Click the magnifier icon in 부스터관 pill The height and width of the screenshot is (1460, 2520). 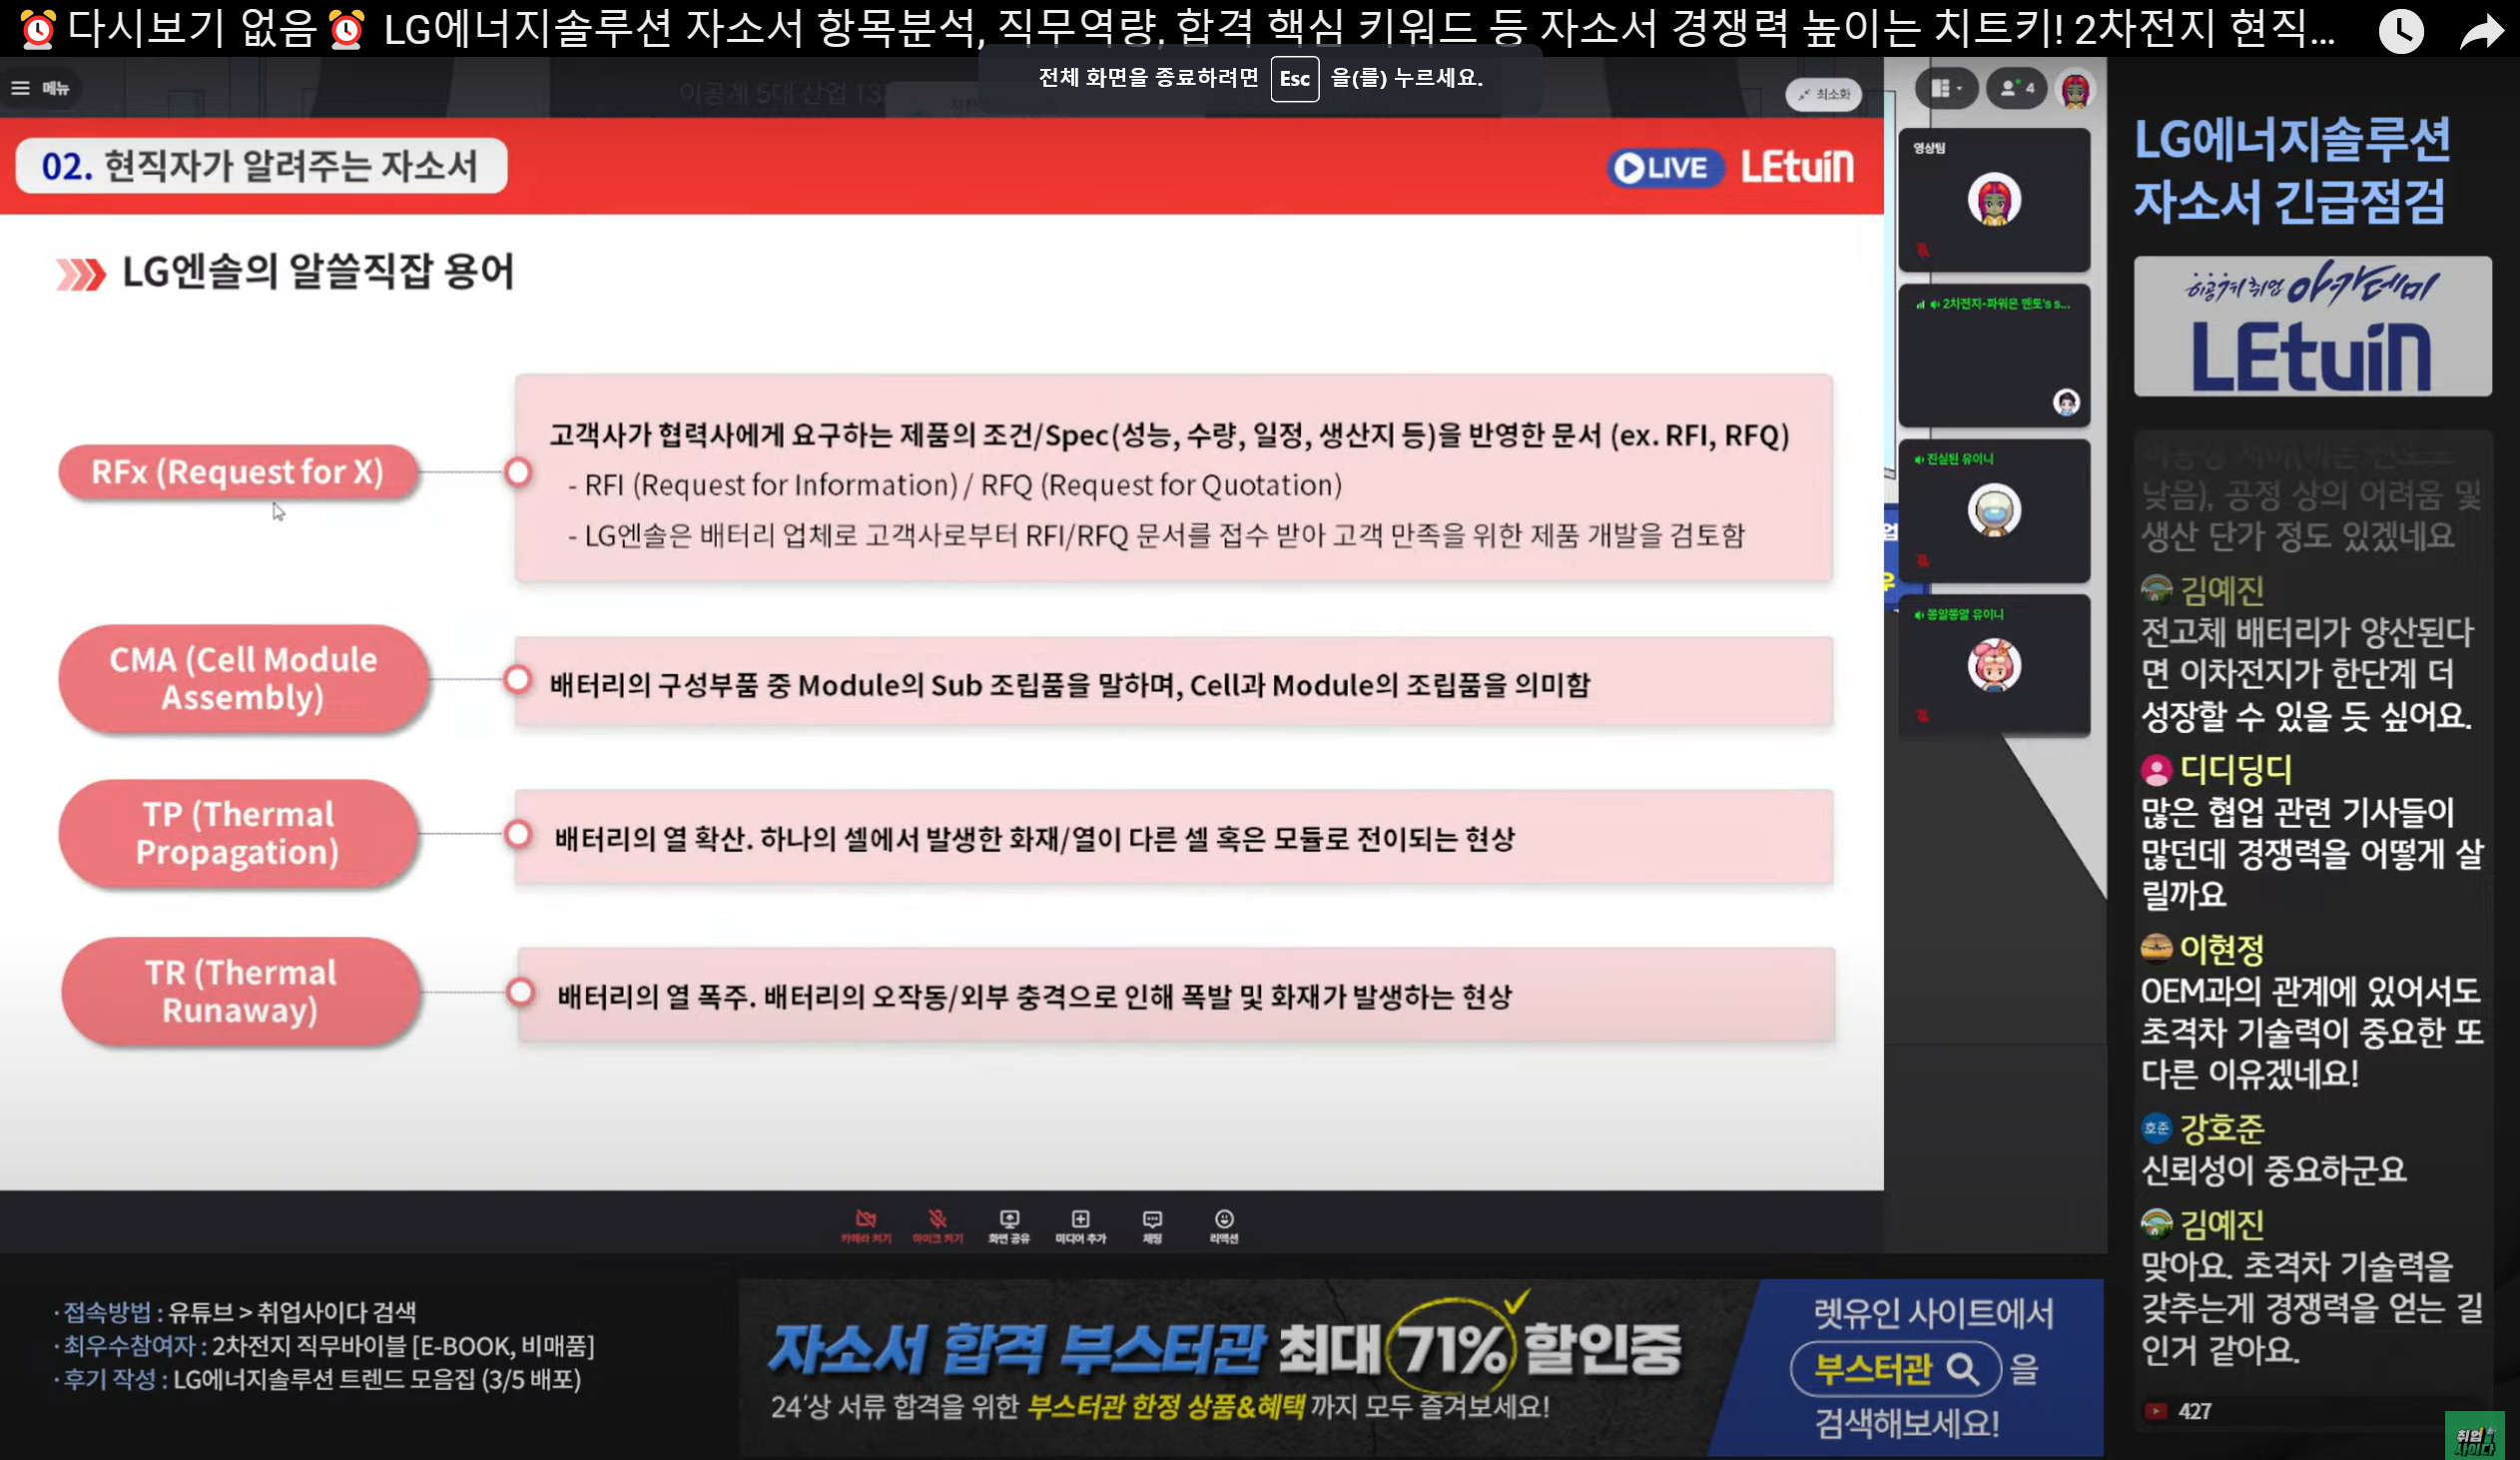click(x=1964, y=1369)
